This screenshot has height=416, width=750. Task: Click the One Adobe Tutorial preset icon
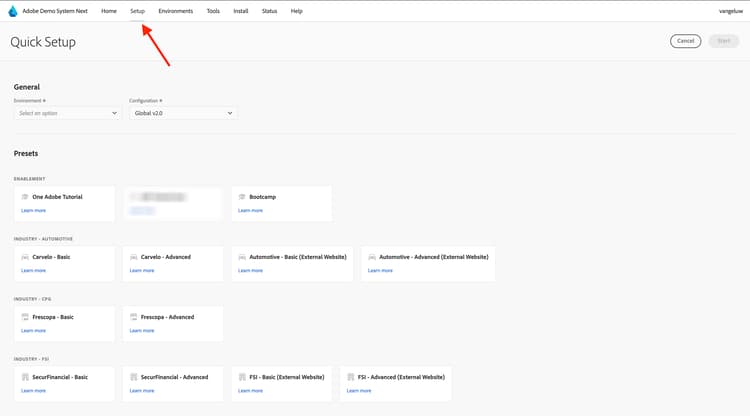tap(25, 197)
